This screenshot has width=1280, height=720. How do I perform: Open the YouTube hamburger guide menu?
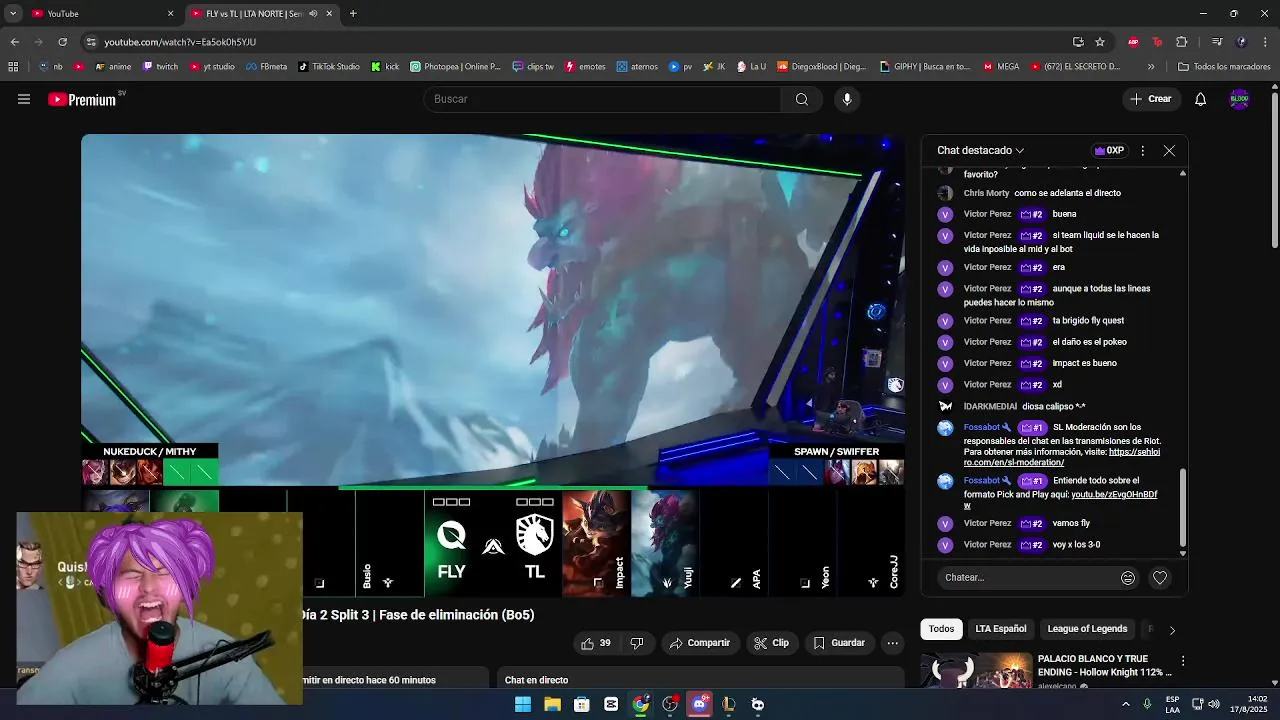point(24,99)
